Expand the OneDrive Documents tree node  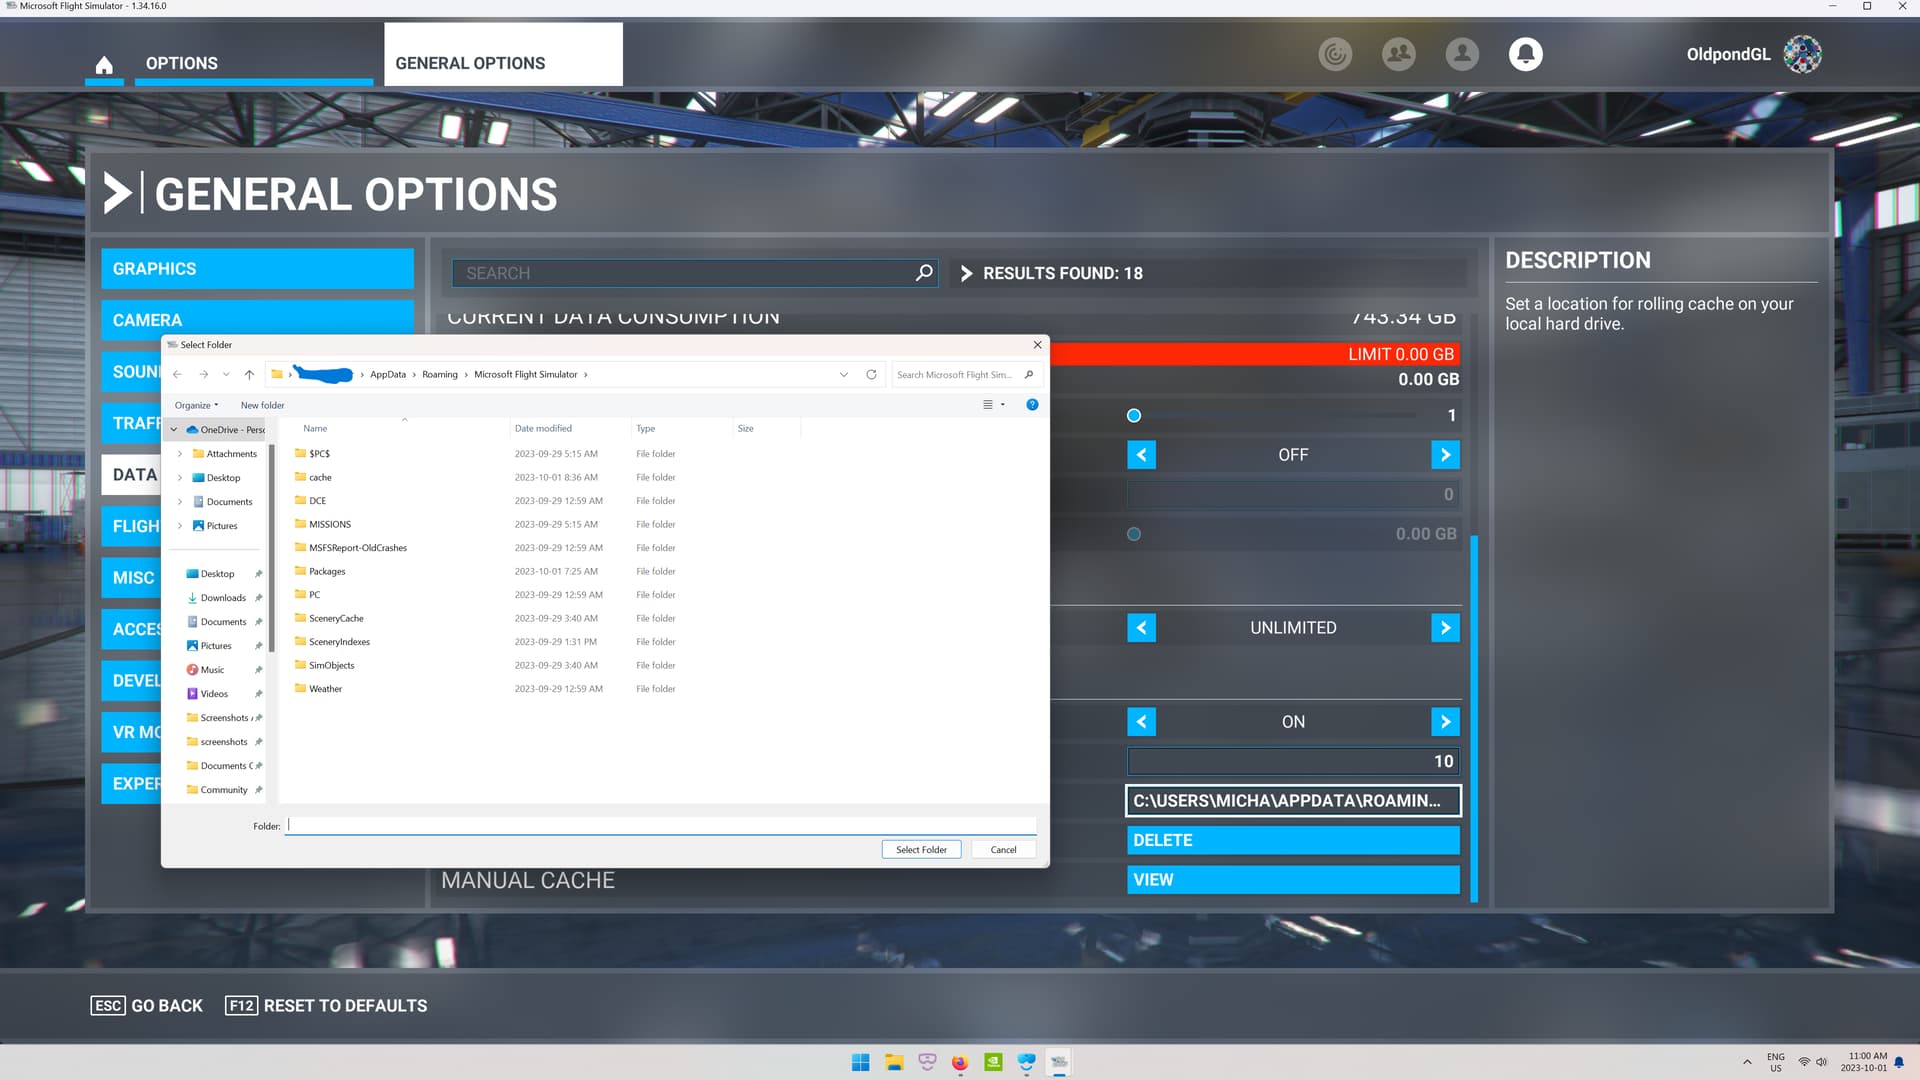point(180,502)
